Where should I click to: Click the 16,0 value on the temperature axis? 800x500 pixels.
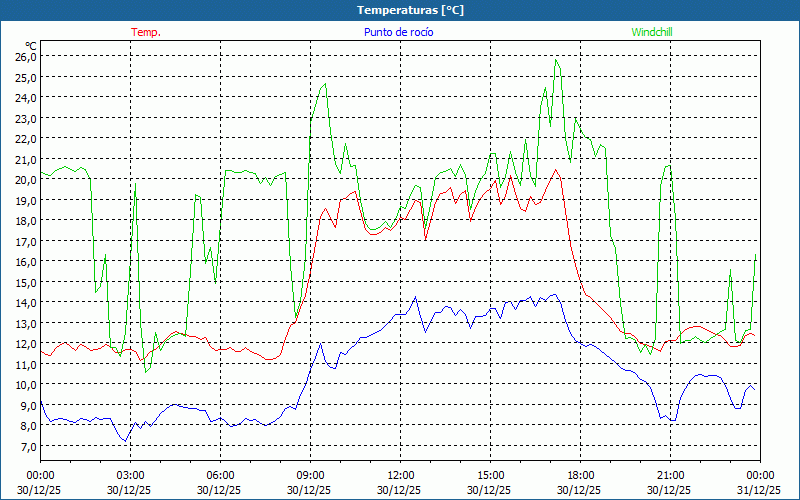coord(26,261)
